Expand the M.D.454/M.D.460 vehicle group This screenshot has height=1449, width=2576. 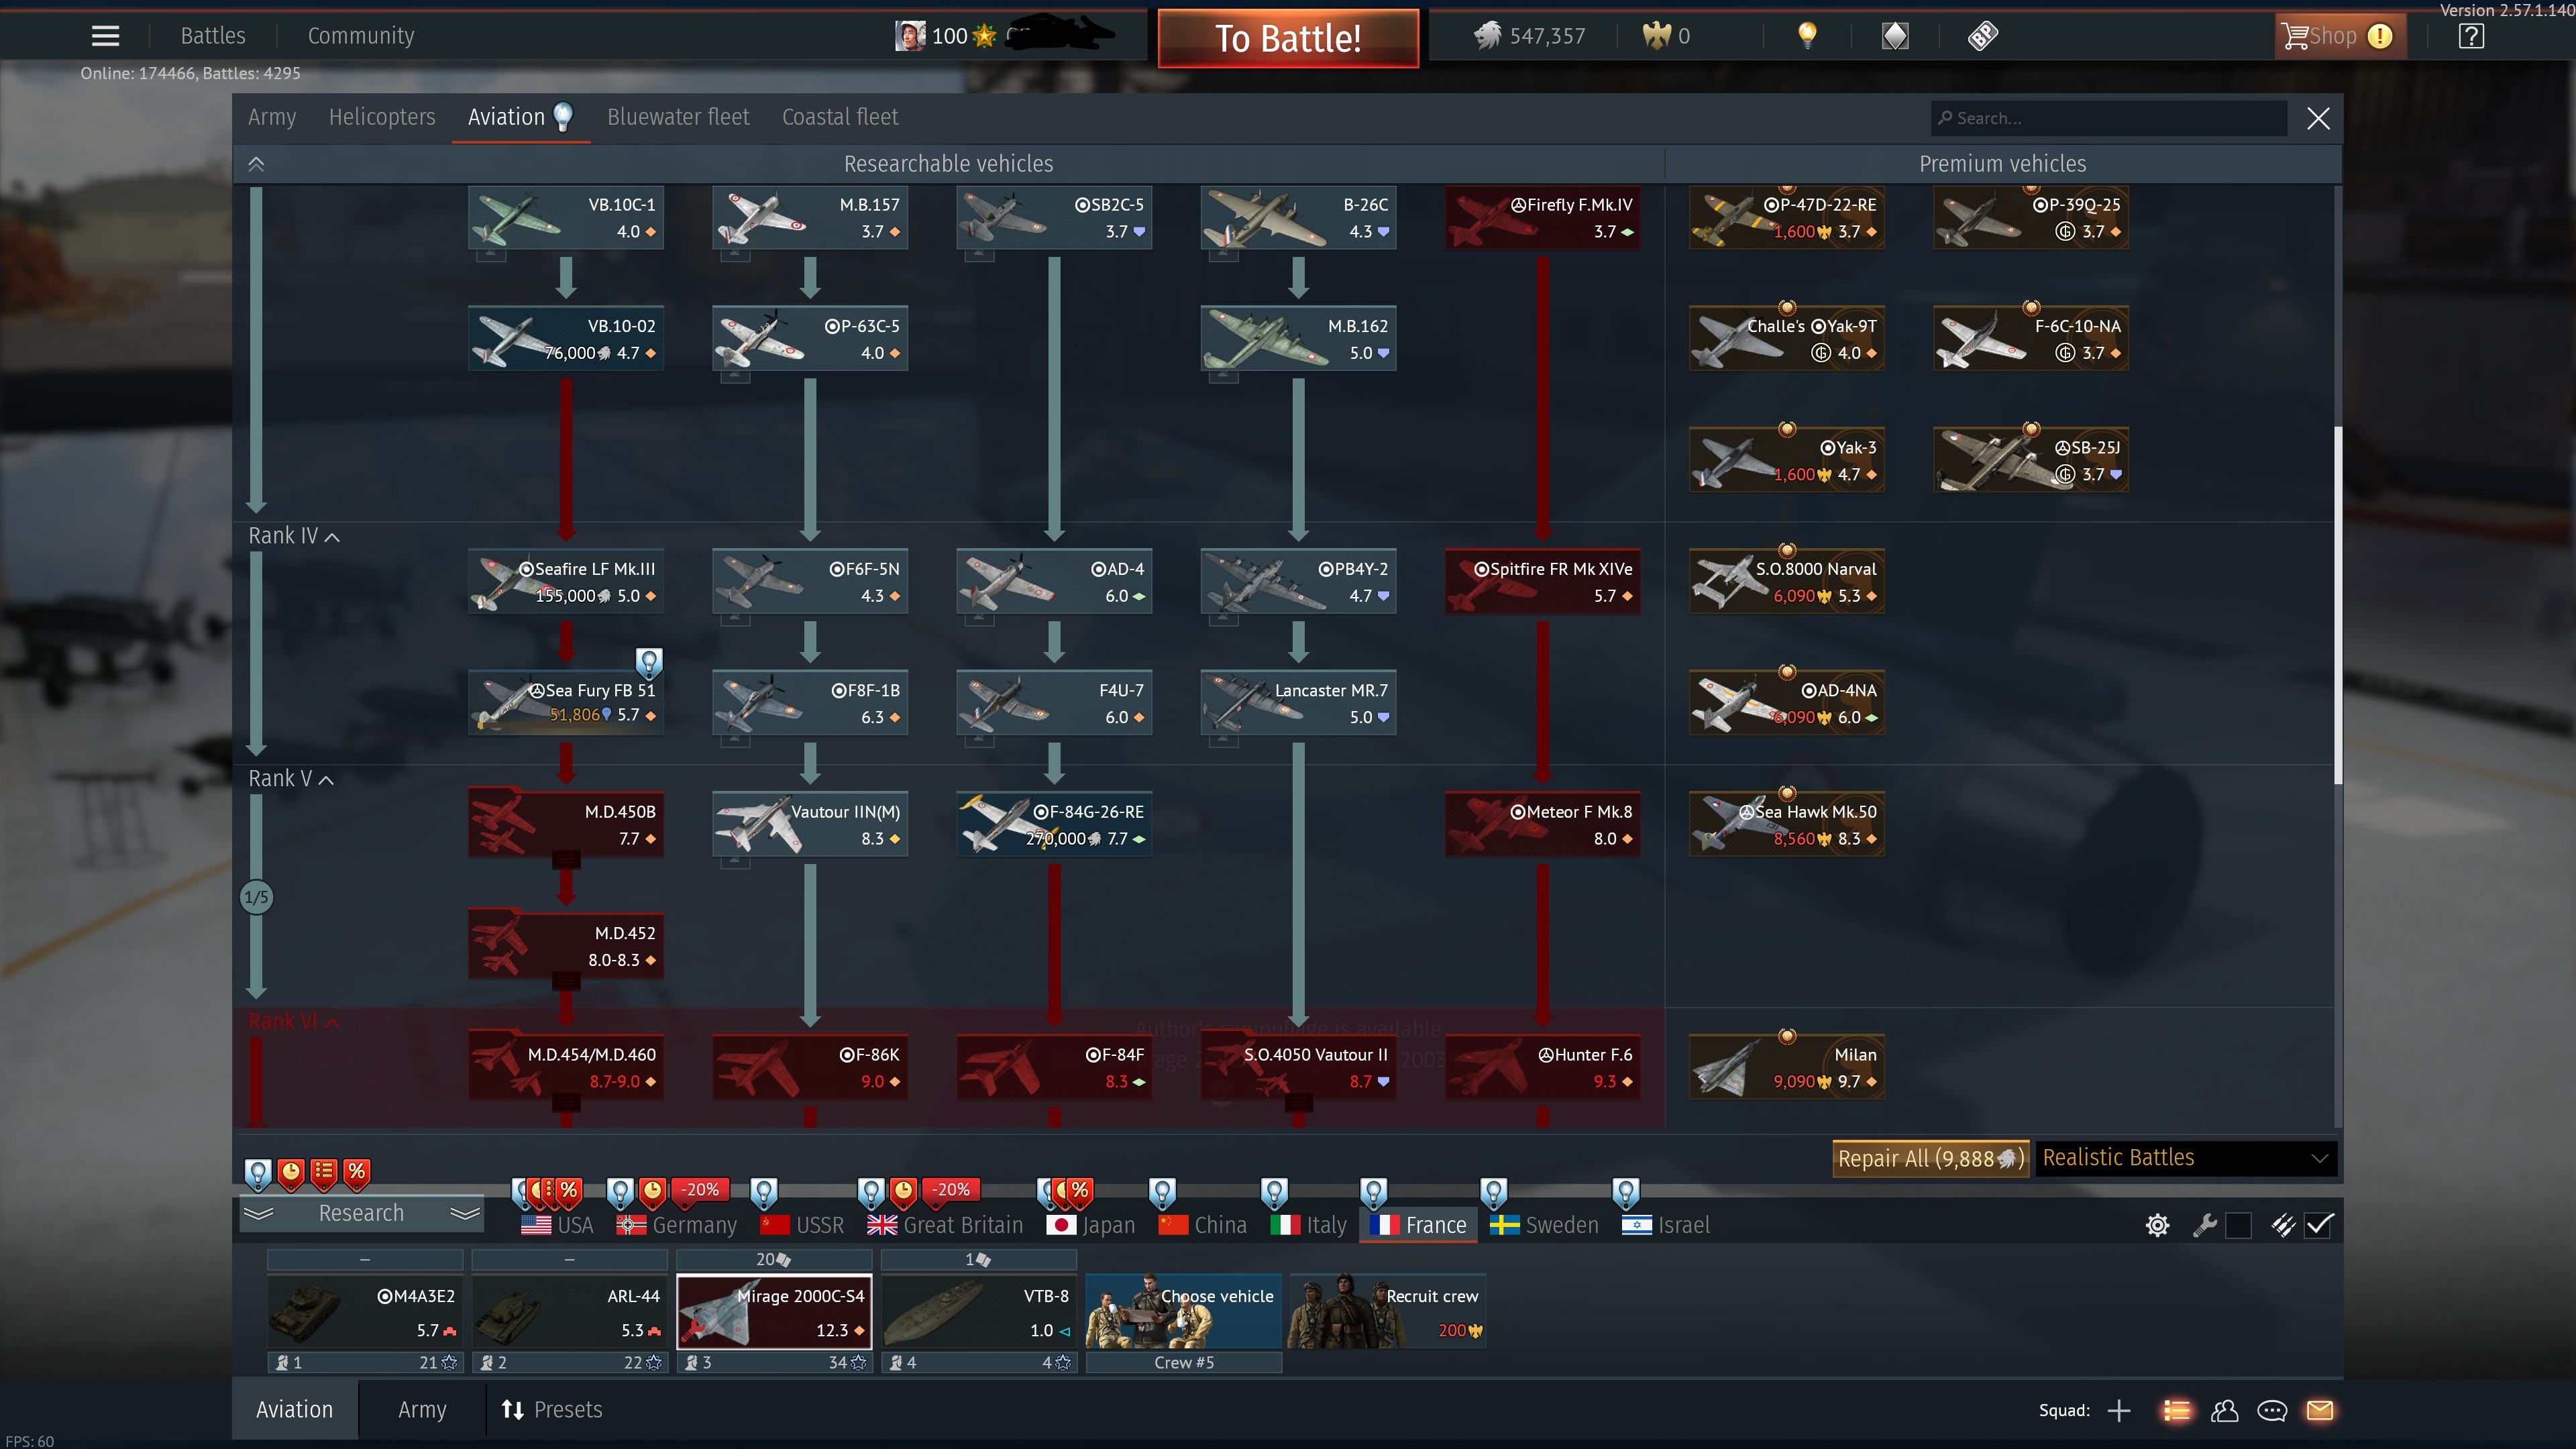coord(566,1103)
